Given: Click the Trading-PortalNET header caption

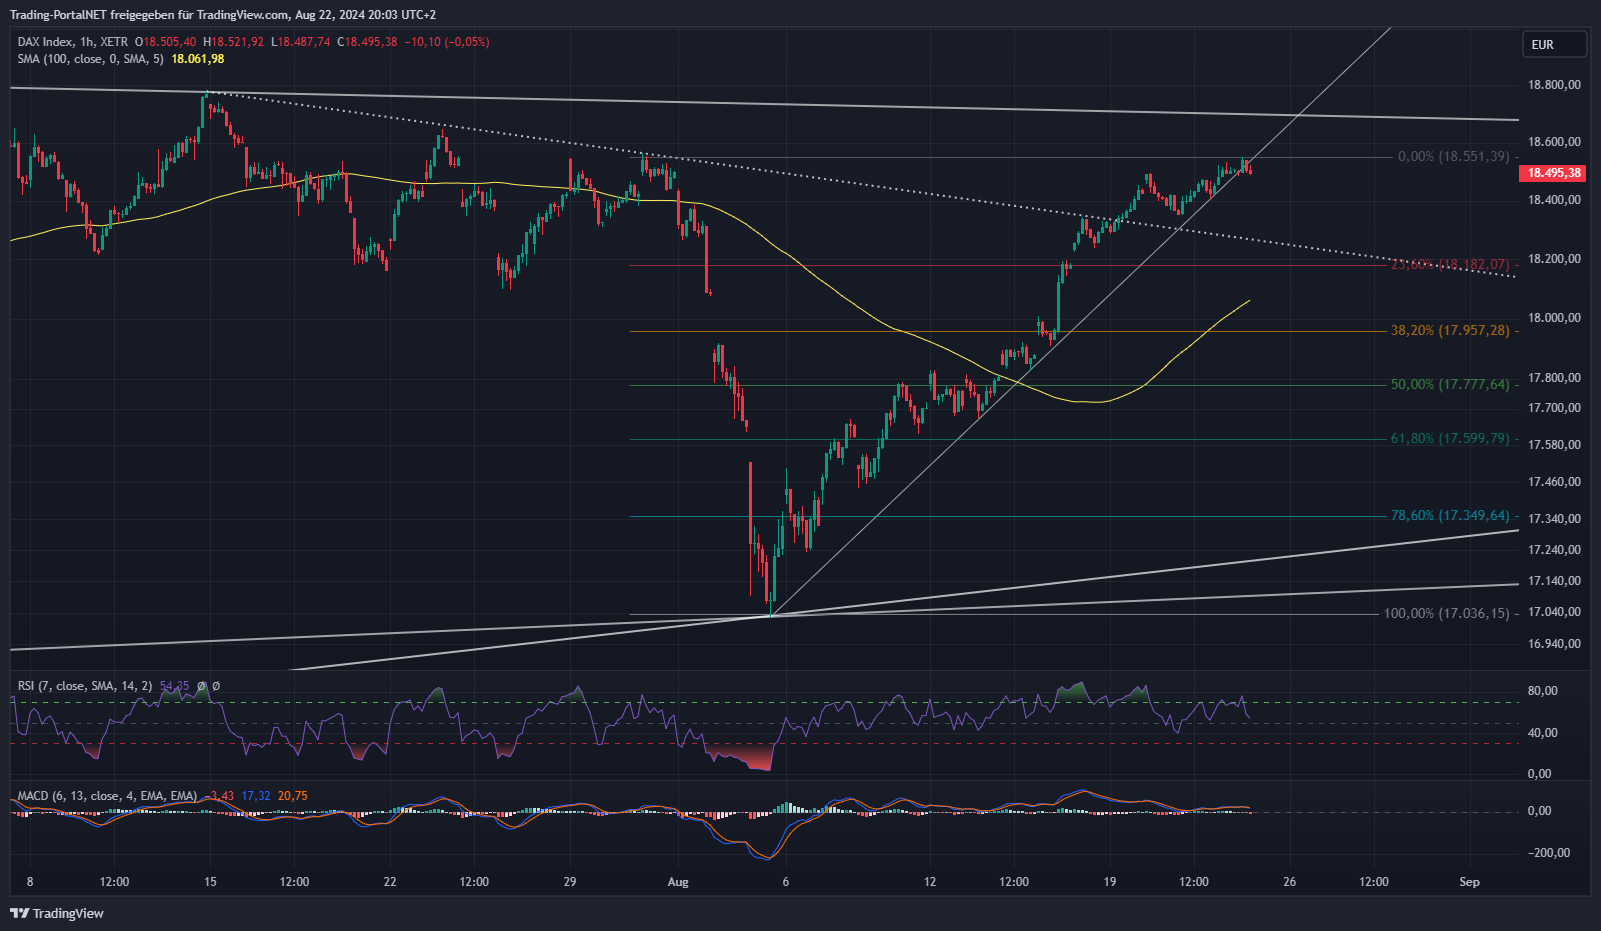Looking at the screenshot, I should tap(222, 15).
